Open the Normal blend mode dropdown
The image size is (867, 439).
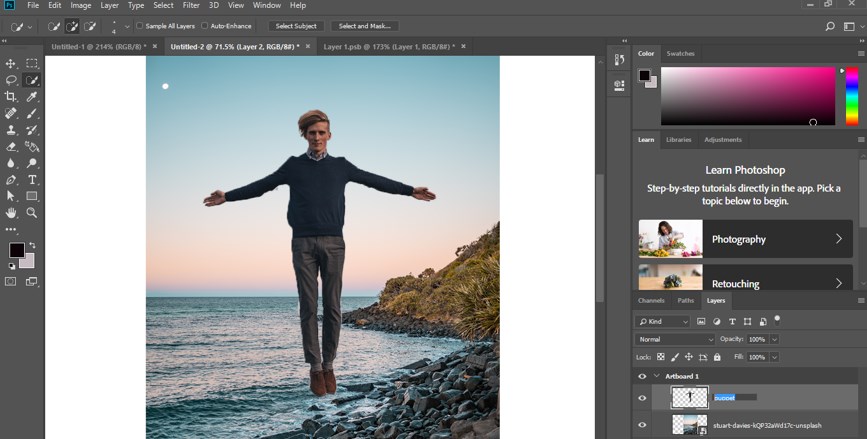tap(676, 339)
